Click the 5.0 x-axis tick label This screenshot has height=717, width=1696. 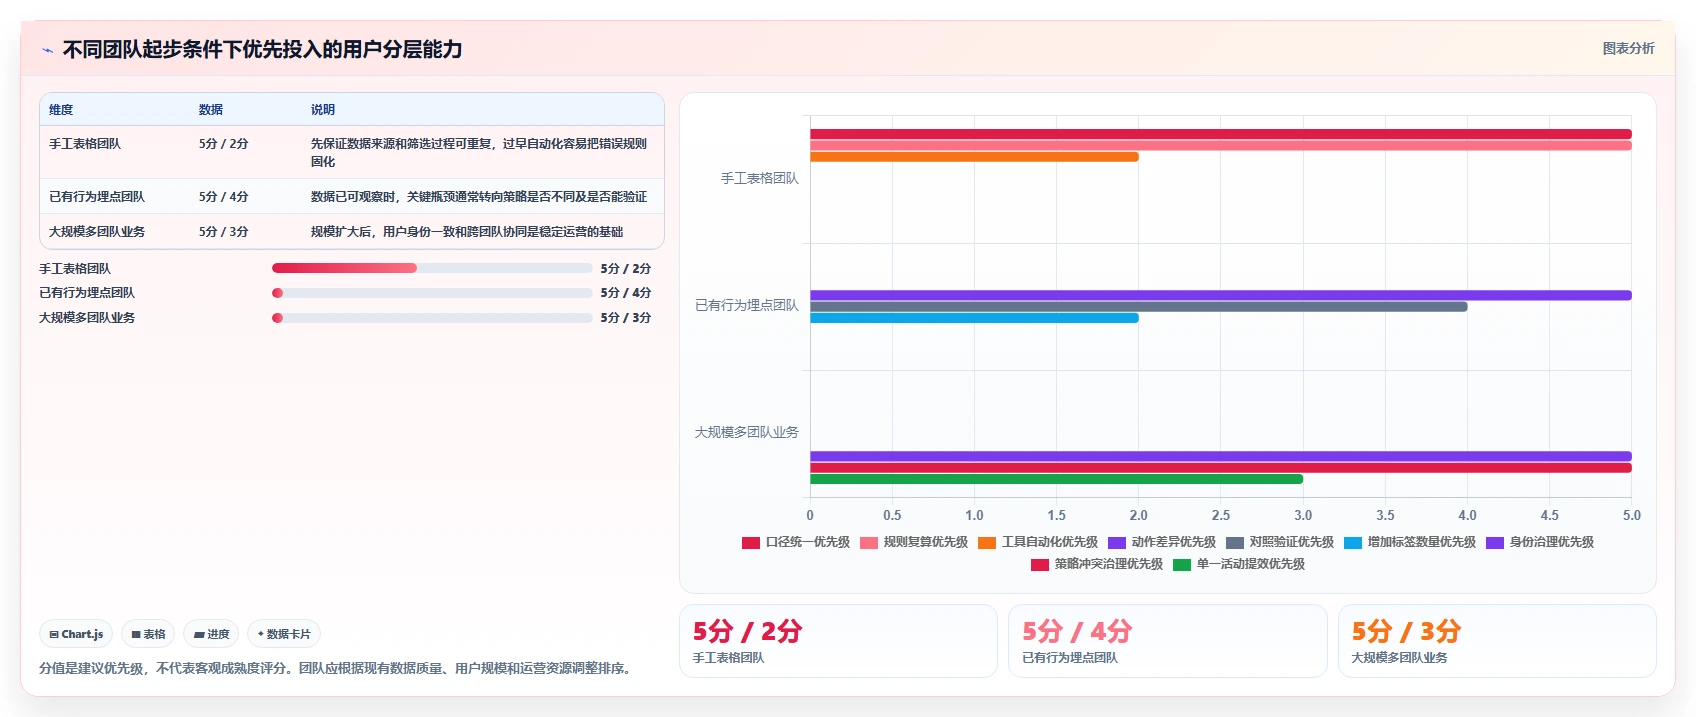click(x=1631, y=515)
